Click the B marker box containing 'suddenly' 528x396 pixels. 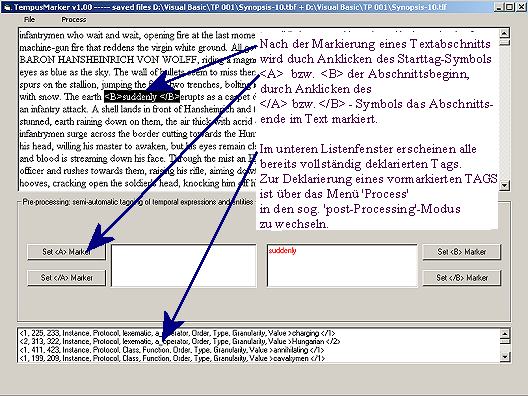342,266
